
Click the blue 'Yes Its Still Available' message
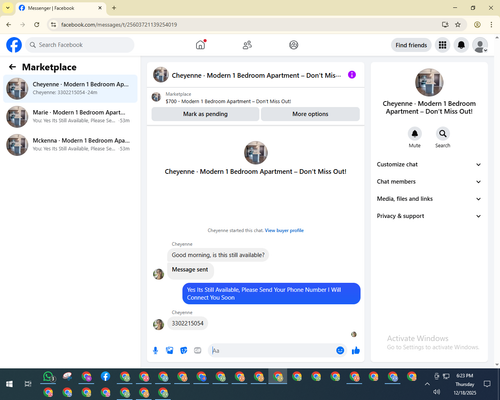pos(271,294)
